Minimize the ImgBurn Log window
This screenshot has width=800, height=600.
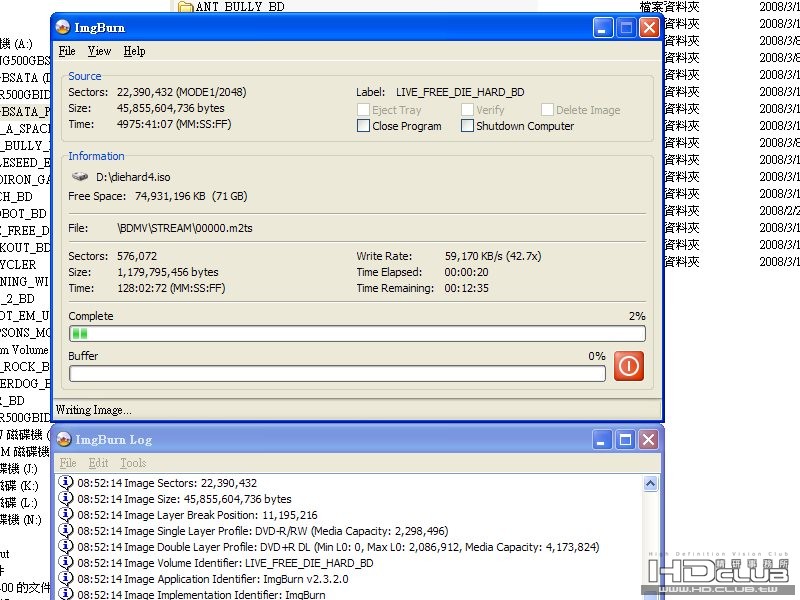(602, 439)
